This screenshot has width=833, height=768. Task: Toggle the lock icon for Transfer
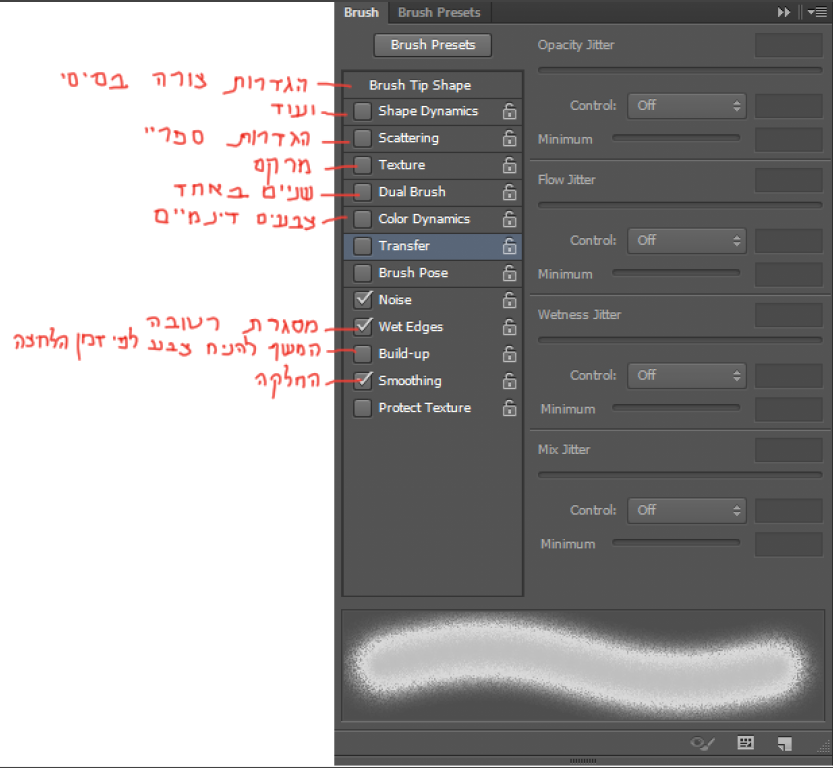[509, 246]
